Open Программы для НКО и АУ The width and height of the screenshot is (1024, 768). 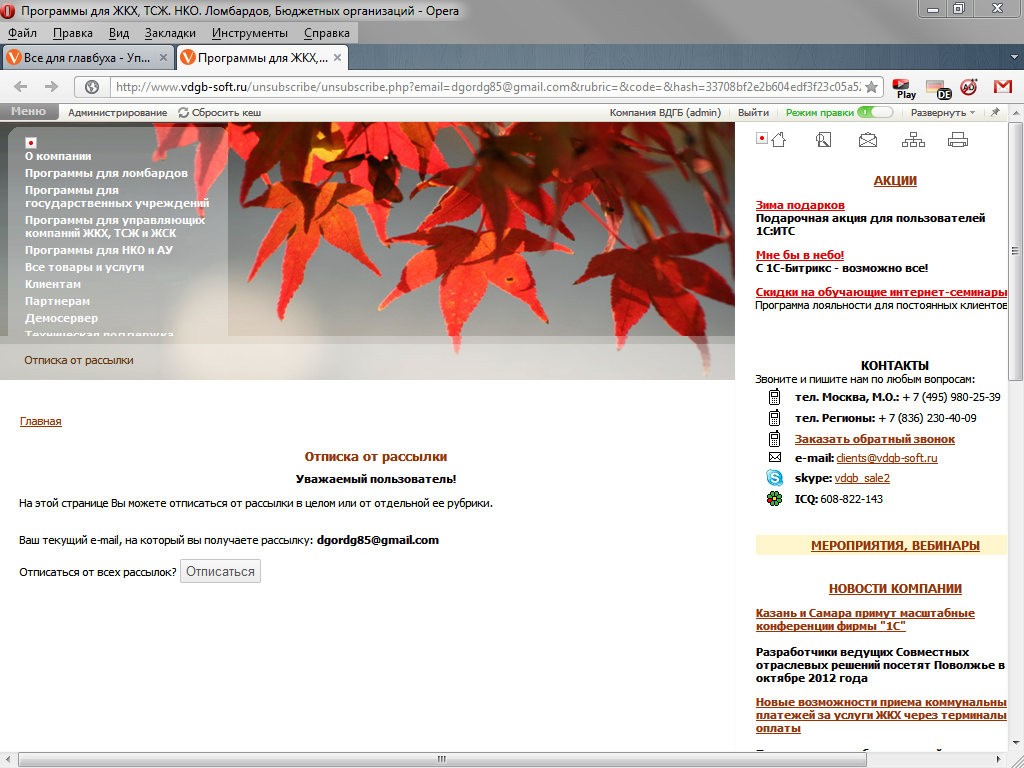99,250
